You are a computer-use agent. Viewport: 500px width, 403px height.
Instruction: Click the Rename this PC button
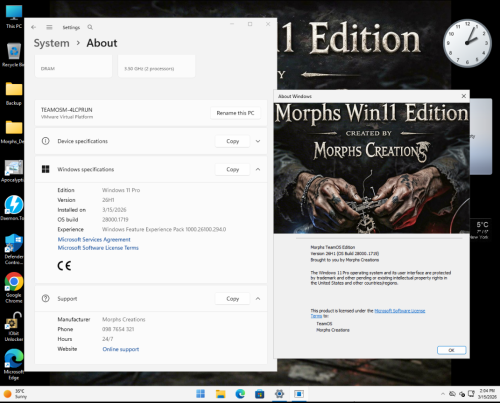coord(235,113)
